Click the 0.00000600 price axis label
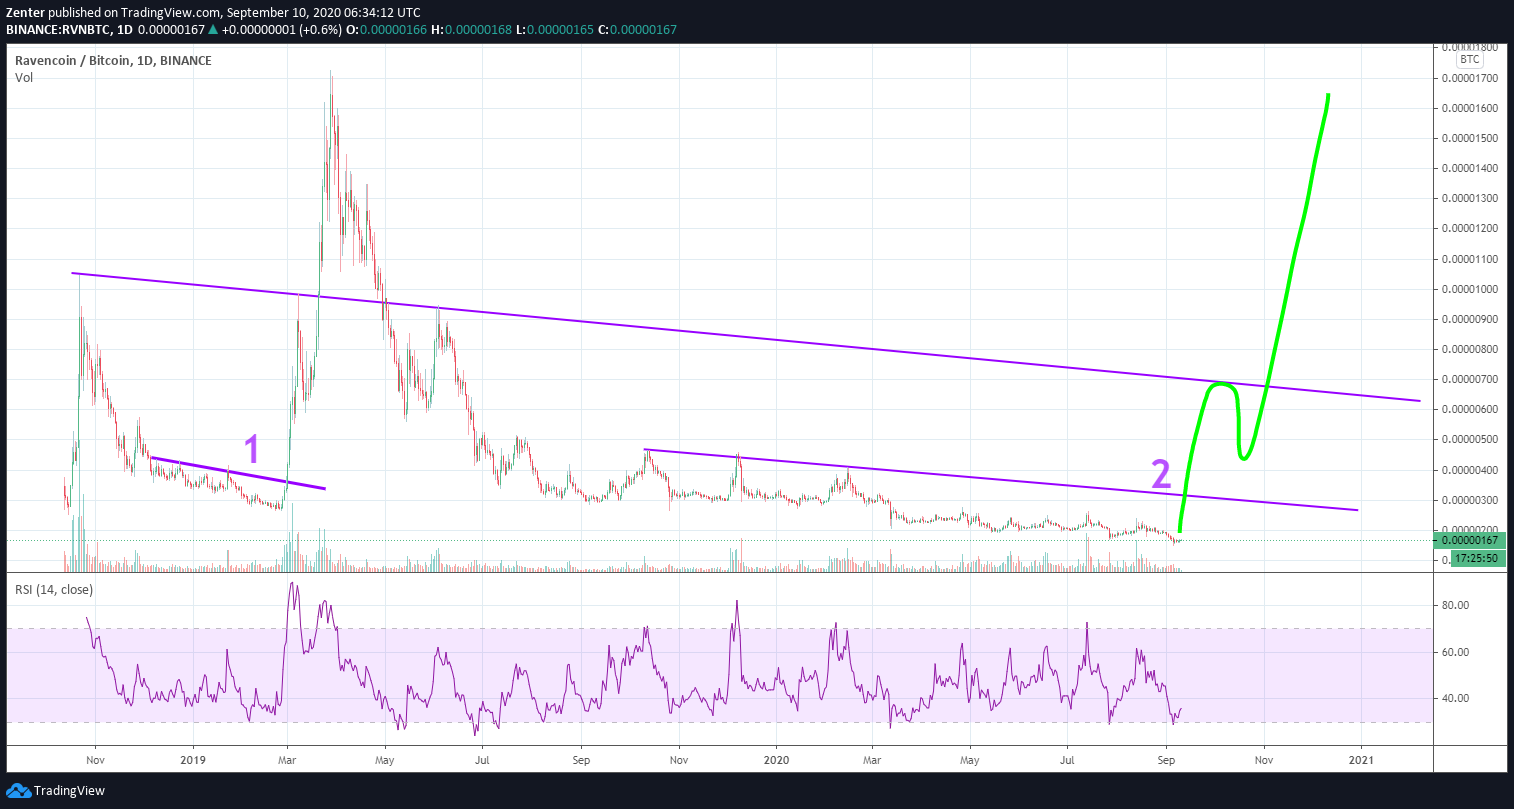 [1469, 409]
